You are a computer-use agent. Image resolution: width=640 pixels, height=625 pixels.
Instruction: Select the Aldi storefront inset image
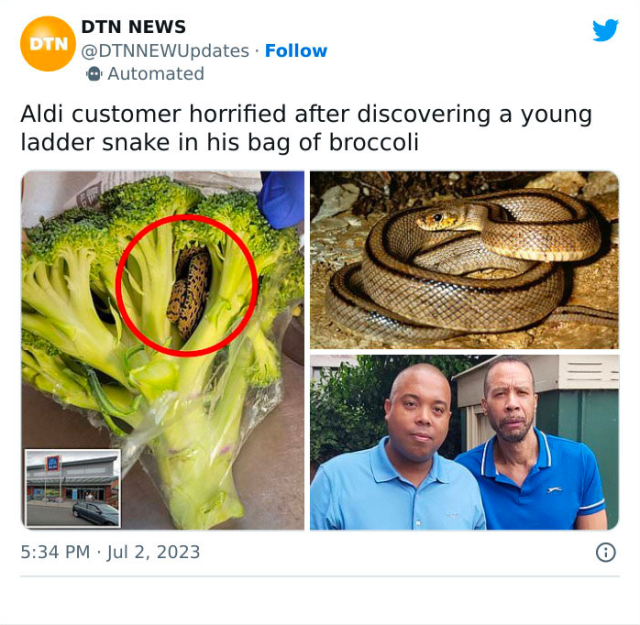[73, 488]
